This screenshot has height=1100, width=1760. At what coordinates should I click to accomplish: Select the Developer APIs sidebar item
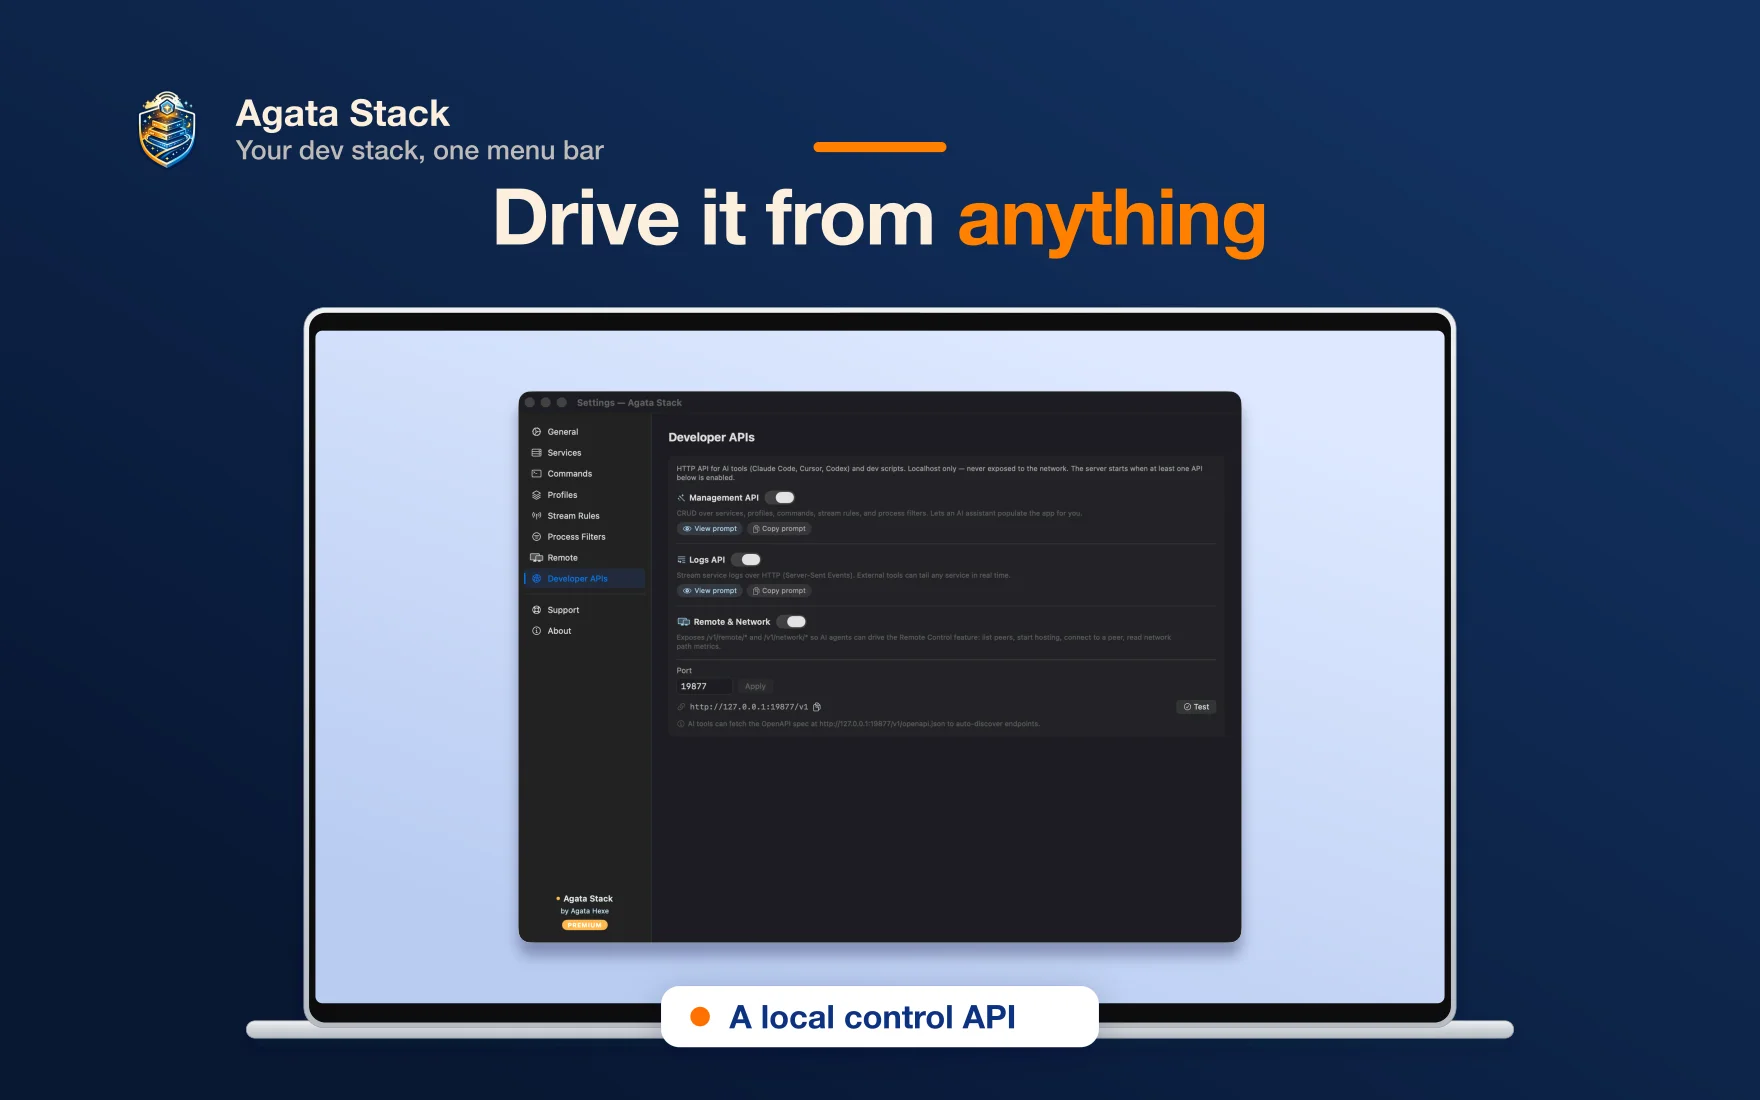pos(585,579)
